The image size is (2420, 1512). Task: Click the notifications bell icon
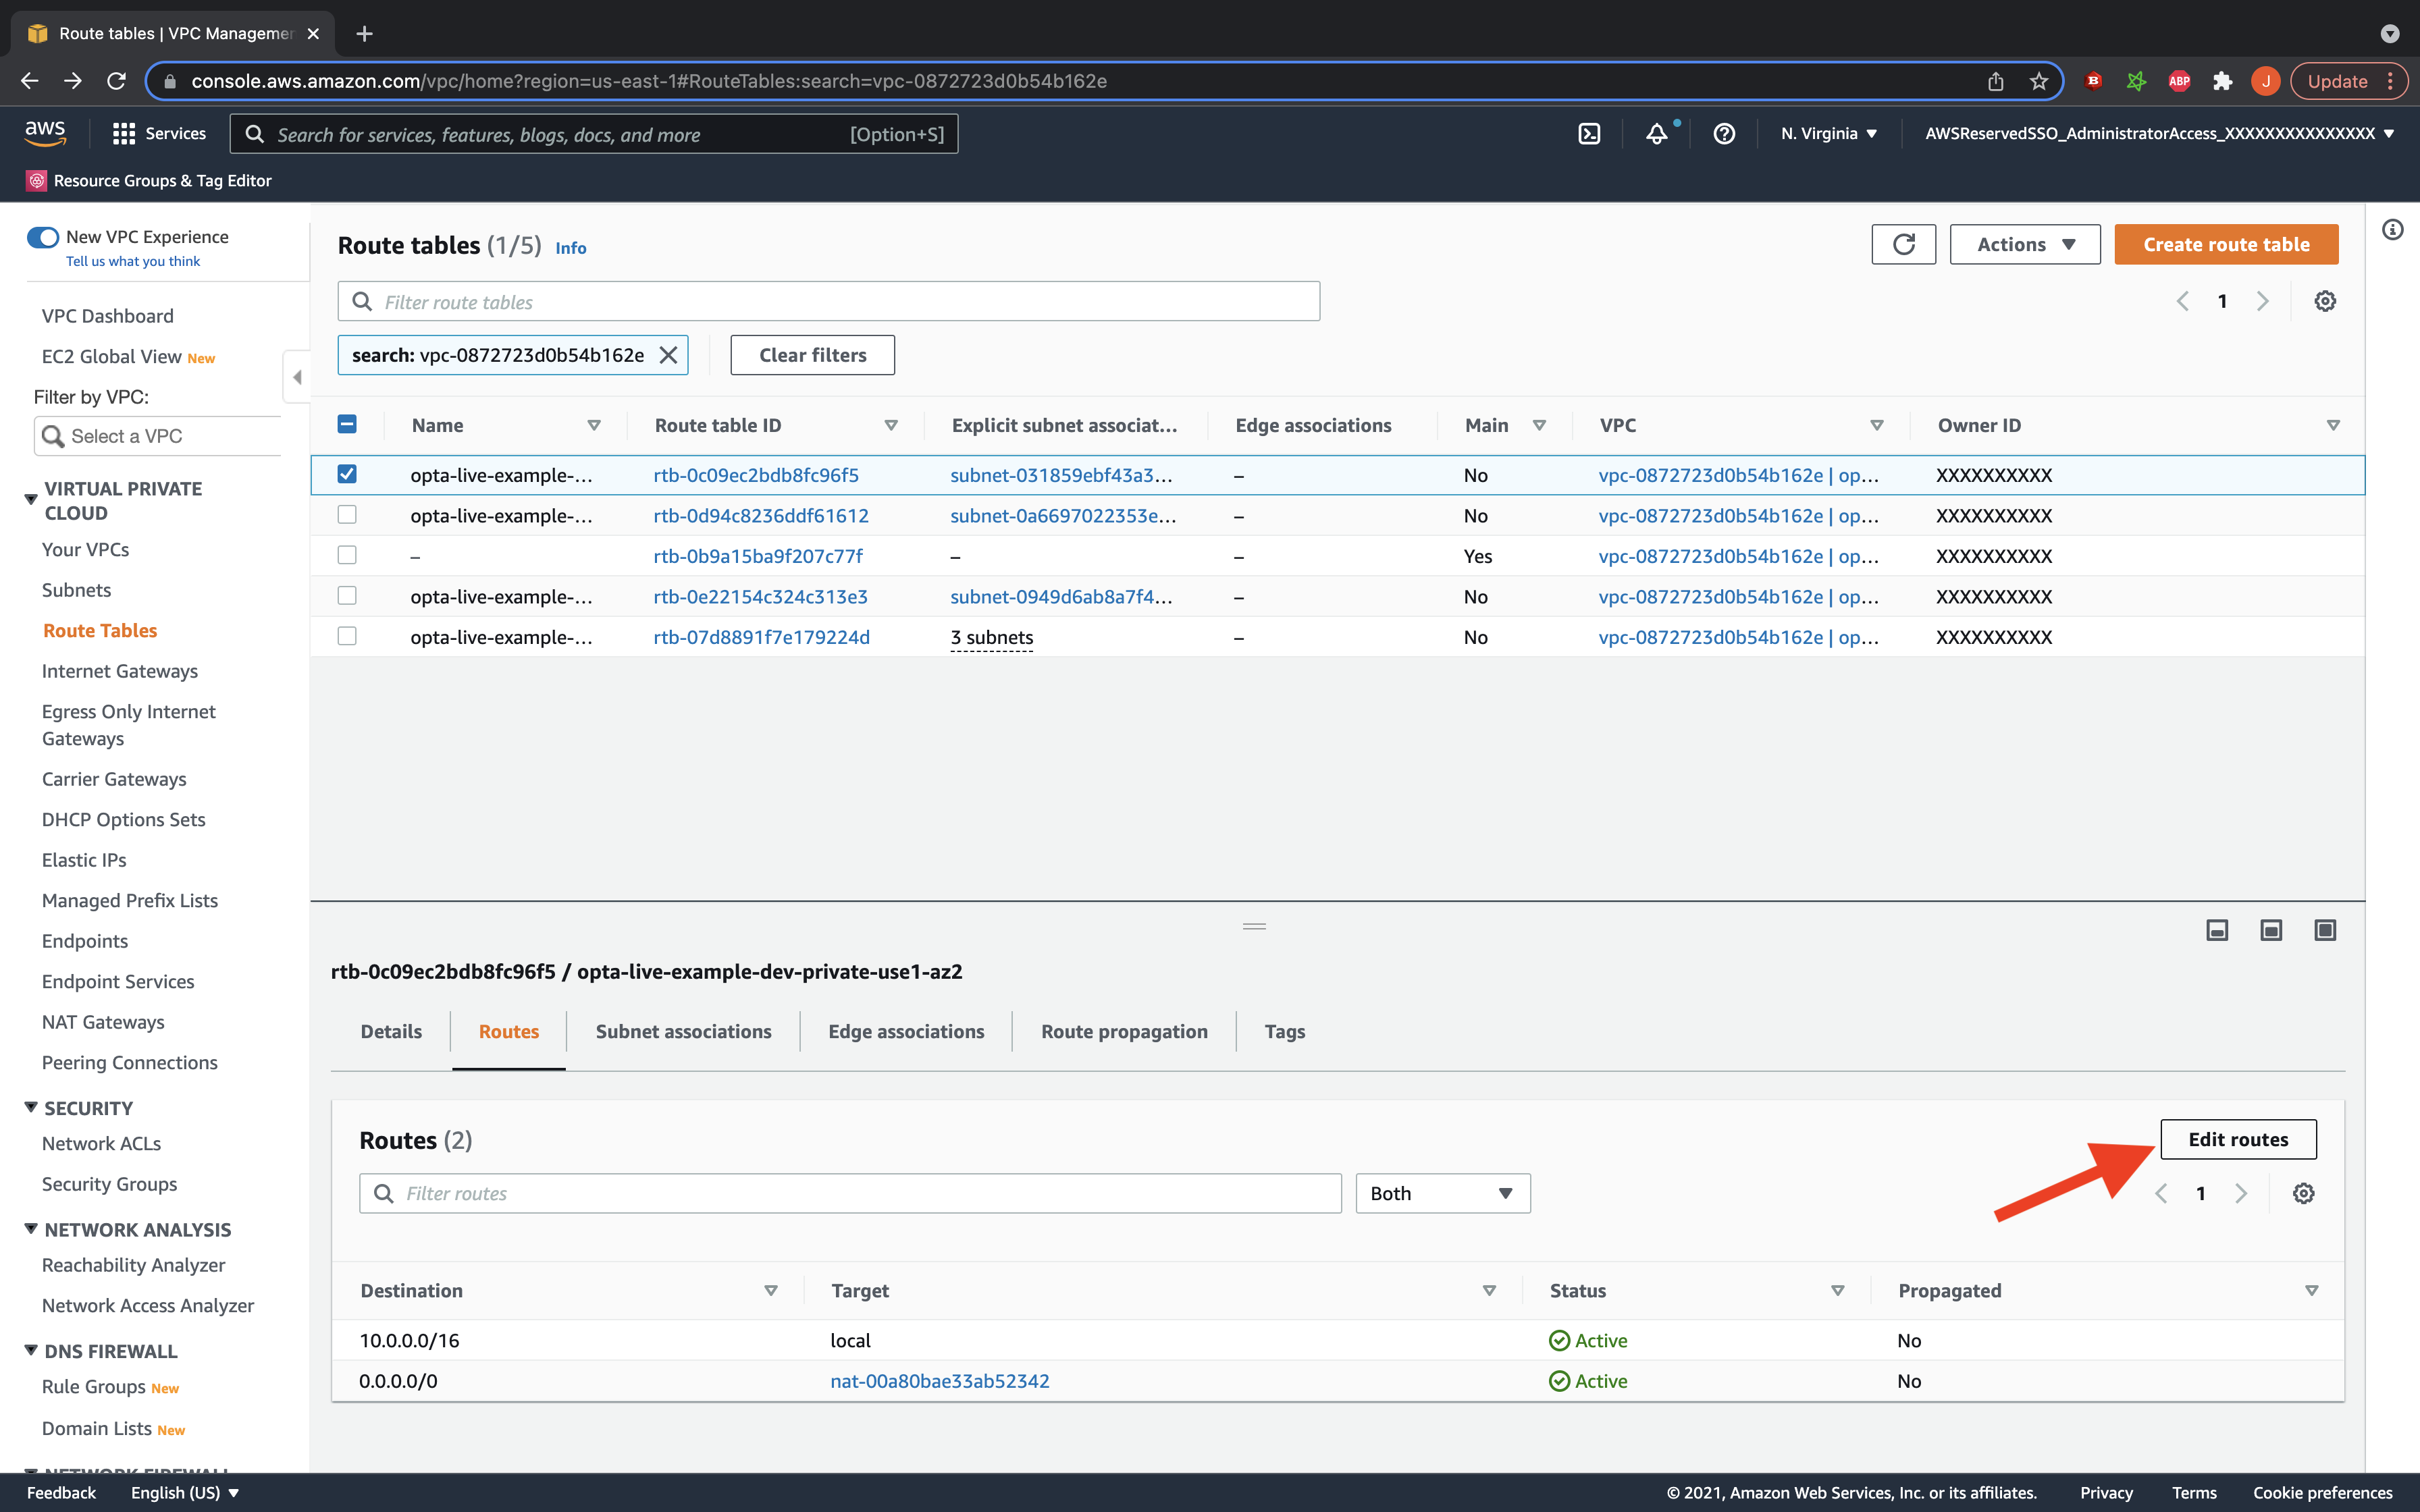pyautogui.click(x=1657, y=134)
